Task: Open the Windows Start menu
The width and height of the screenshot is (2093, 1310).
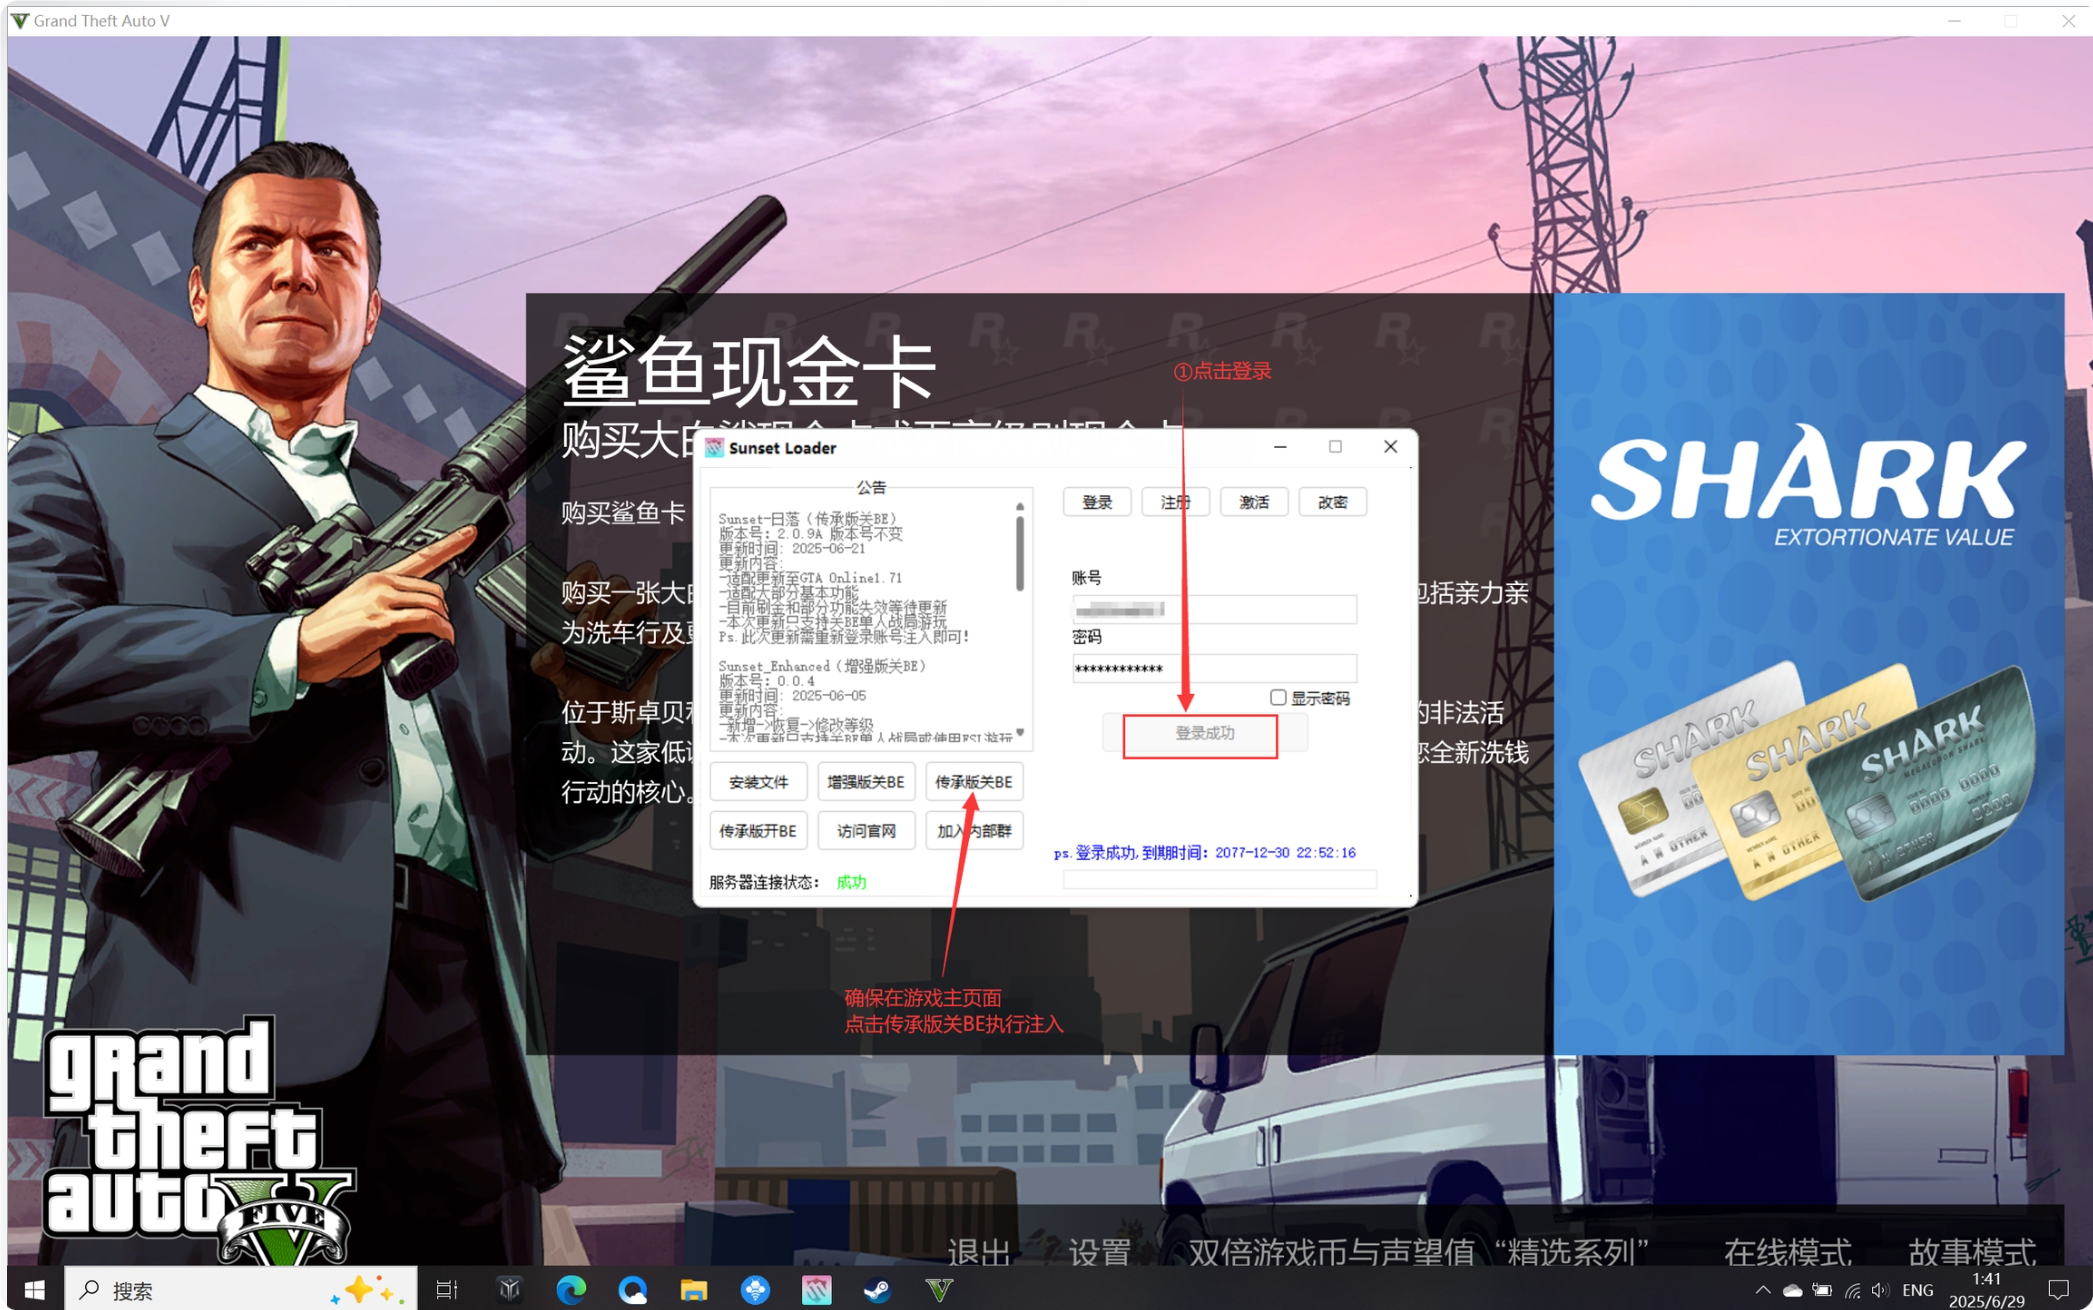Action: click(34, 1290)
